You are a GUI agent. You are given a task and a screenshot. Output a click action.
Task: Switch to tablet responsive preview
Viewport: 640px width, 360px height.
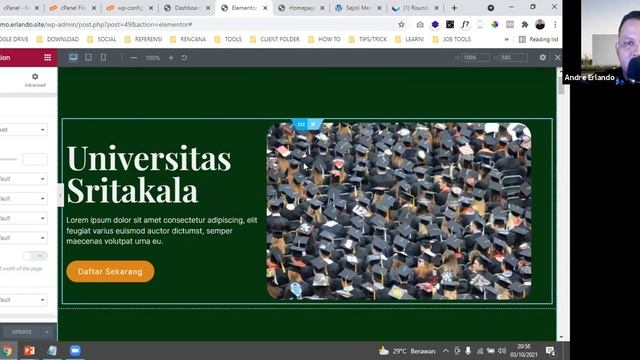(x=88, y=57)
